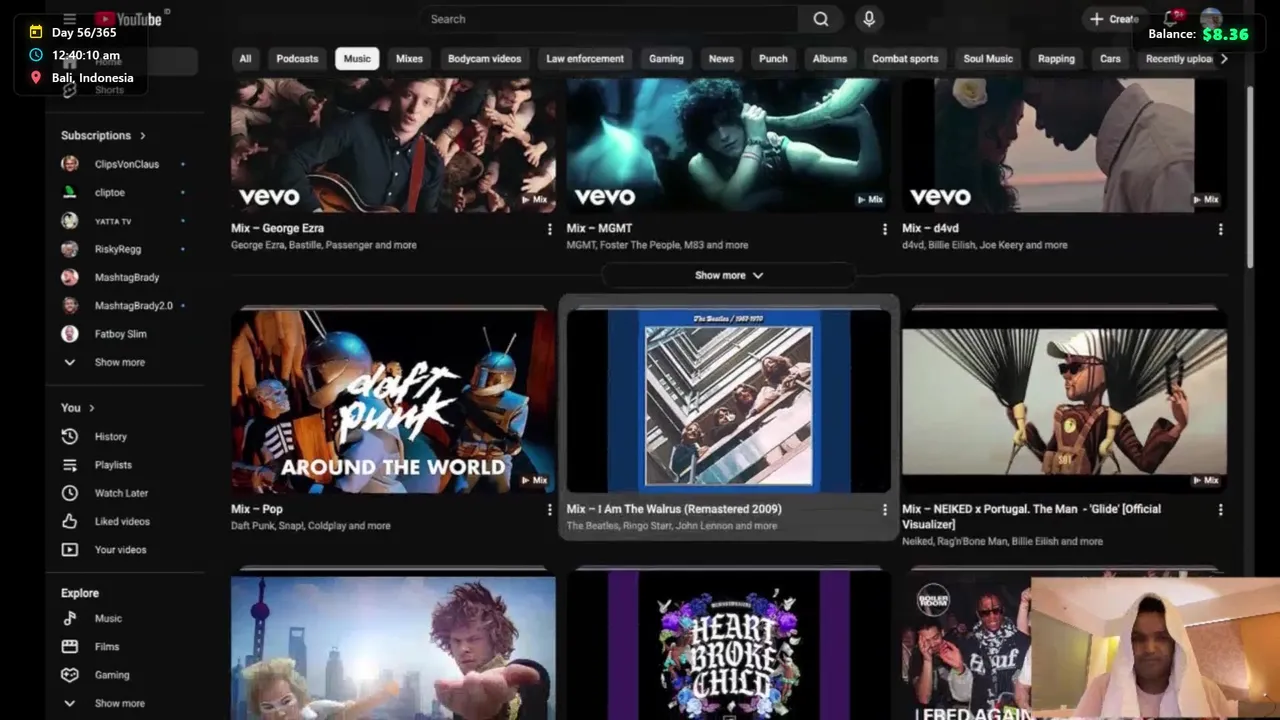Screen dimensions: 1280x720
Task: Click the Explore Films icon
Action: pyautogui.click(x=70, y=646)
